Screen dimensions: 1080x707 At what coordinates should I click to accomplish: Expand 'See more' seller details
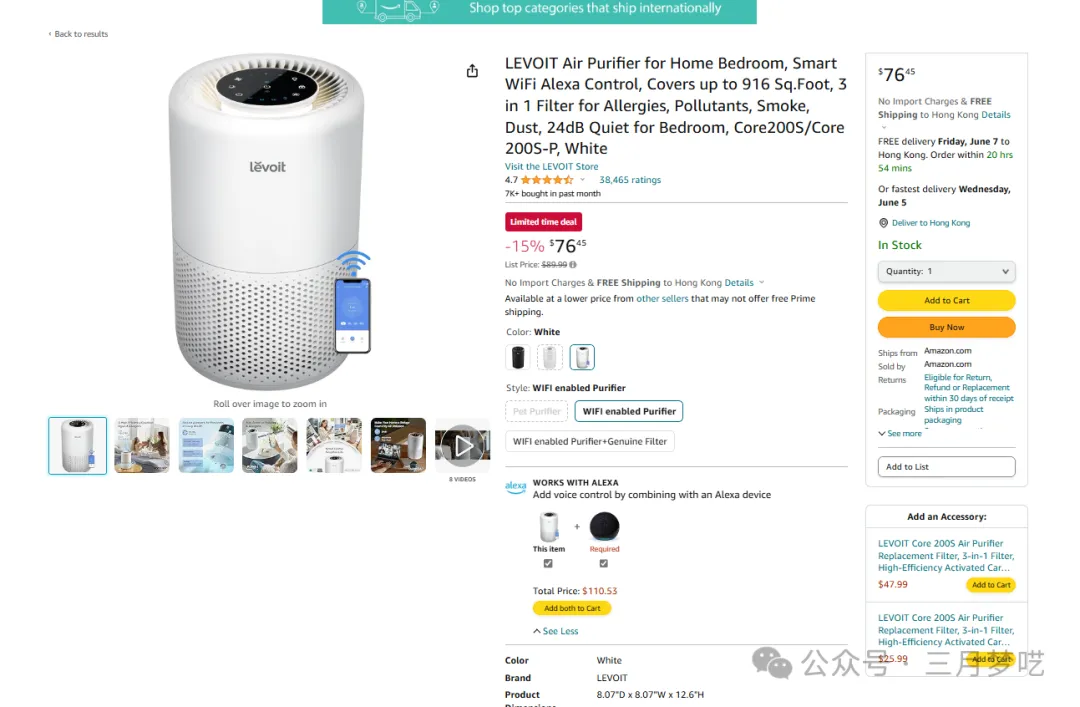[900, 433]
